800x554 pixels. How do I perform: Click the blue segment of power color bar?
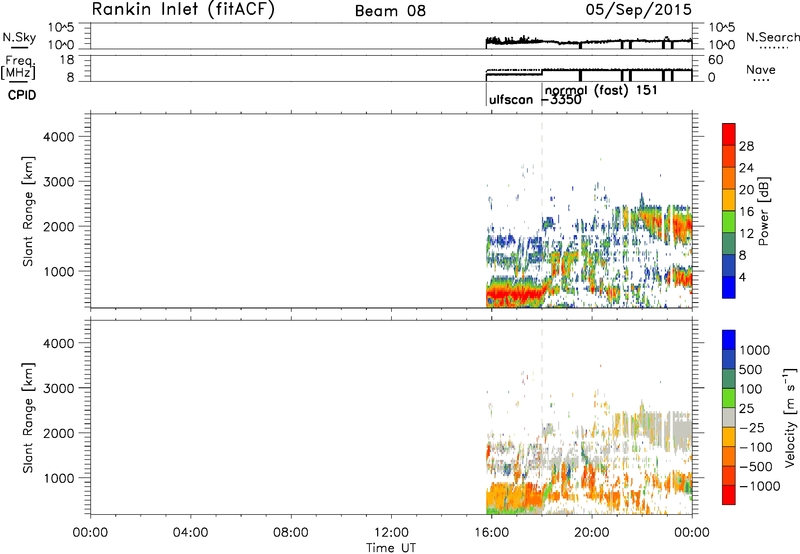(x=729, y=287)
